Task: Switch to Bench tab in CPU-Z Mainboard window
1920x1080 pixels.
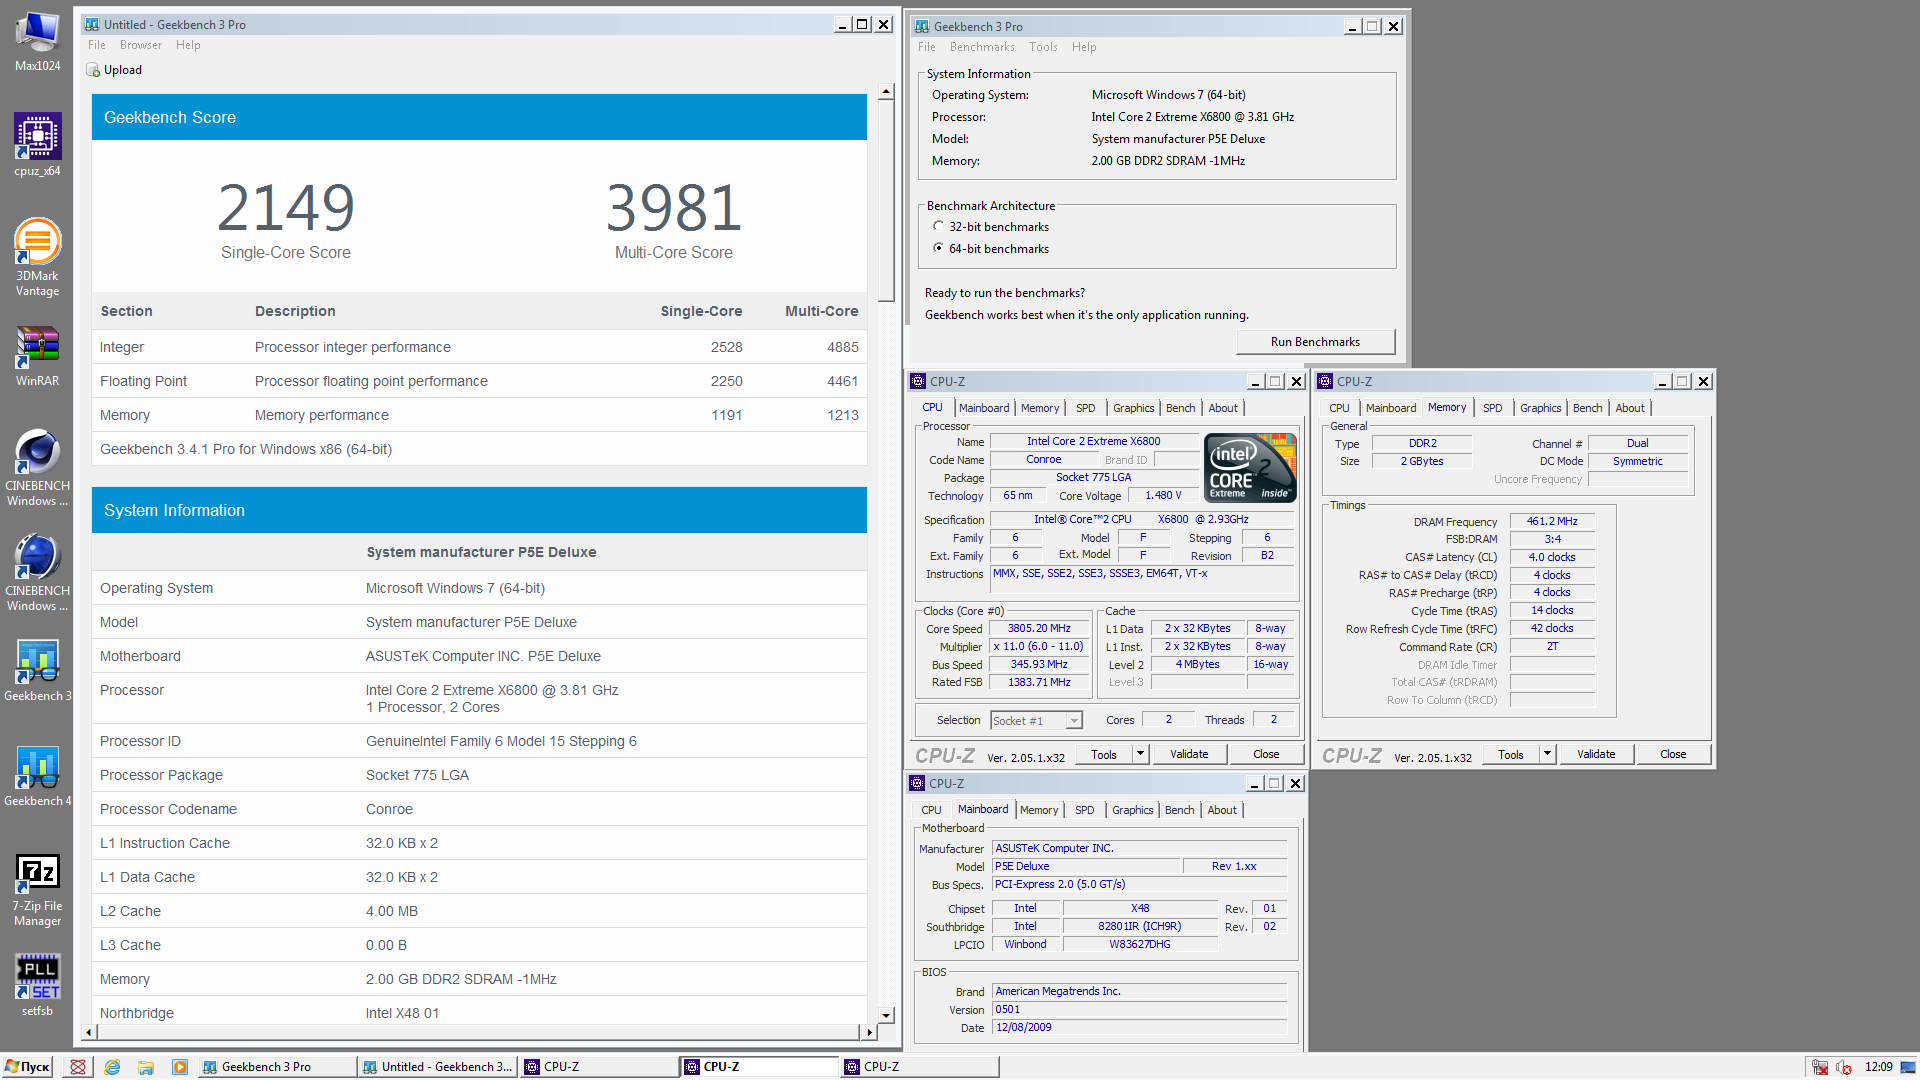Action: tap(1180, 810)
